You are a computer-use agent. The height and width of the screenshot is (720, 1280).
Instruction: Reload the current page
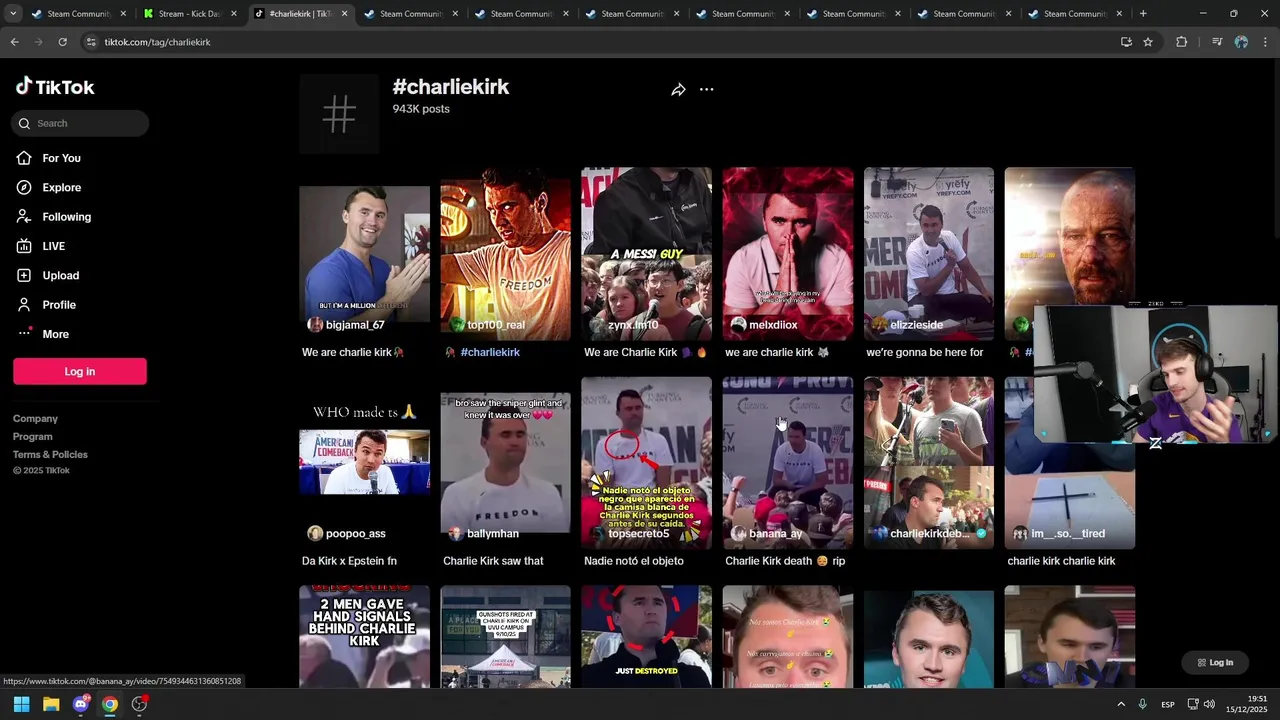(x=62, y=42)
